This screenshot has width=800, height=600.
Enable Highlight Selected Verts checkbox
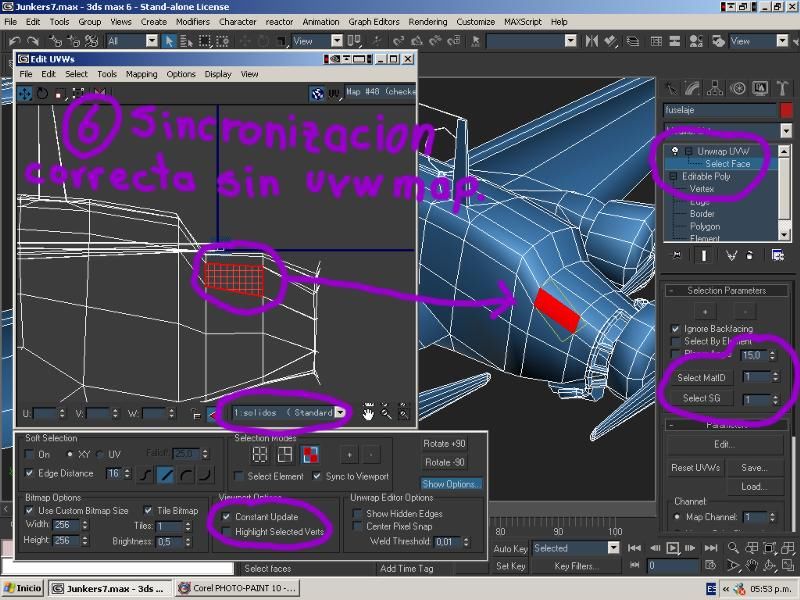click(x=226, y=532)
